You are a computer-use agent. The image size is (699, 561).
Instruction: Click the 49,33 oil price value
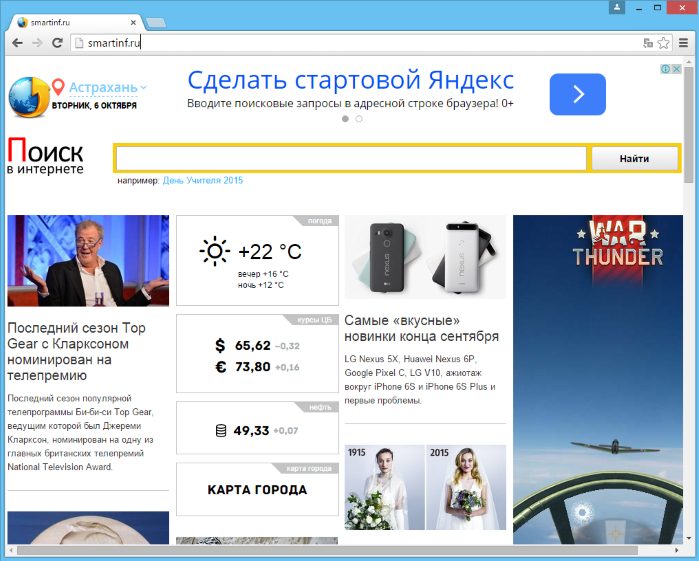point(251,431)
